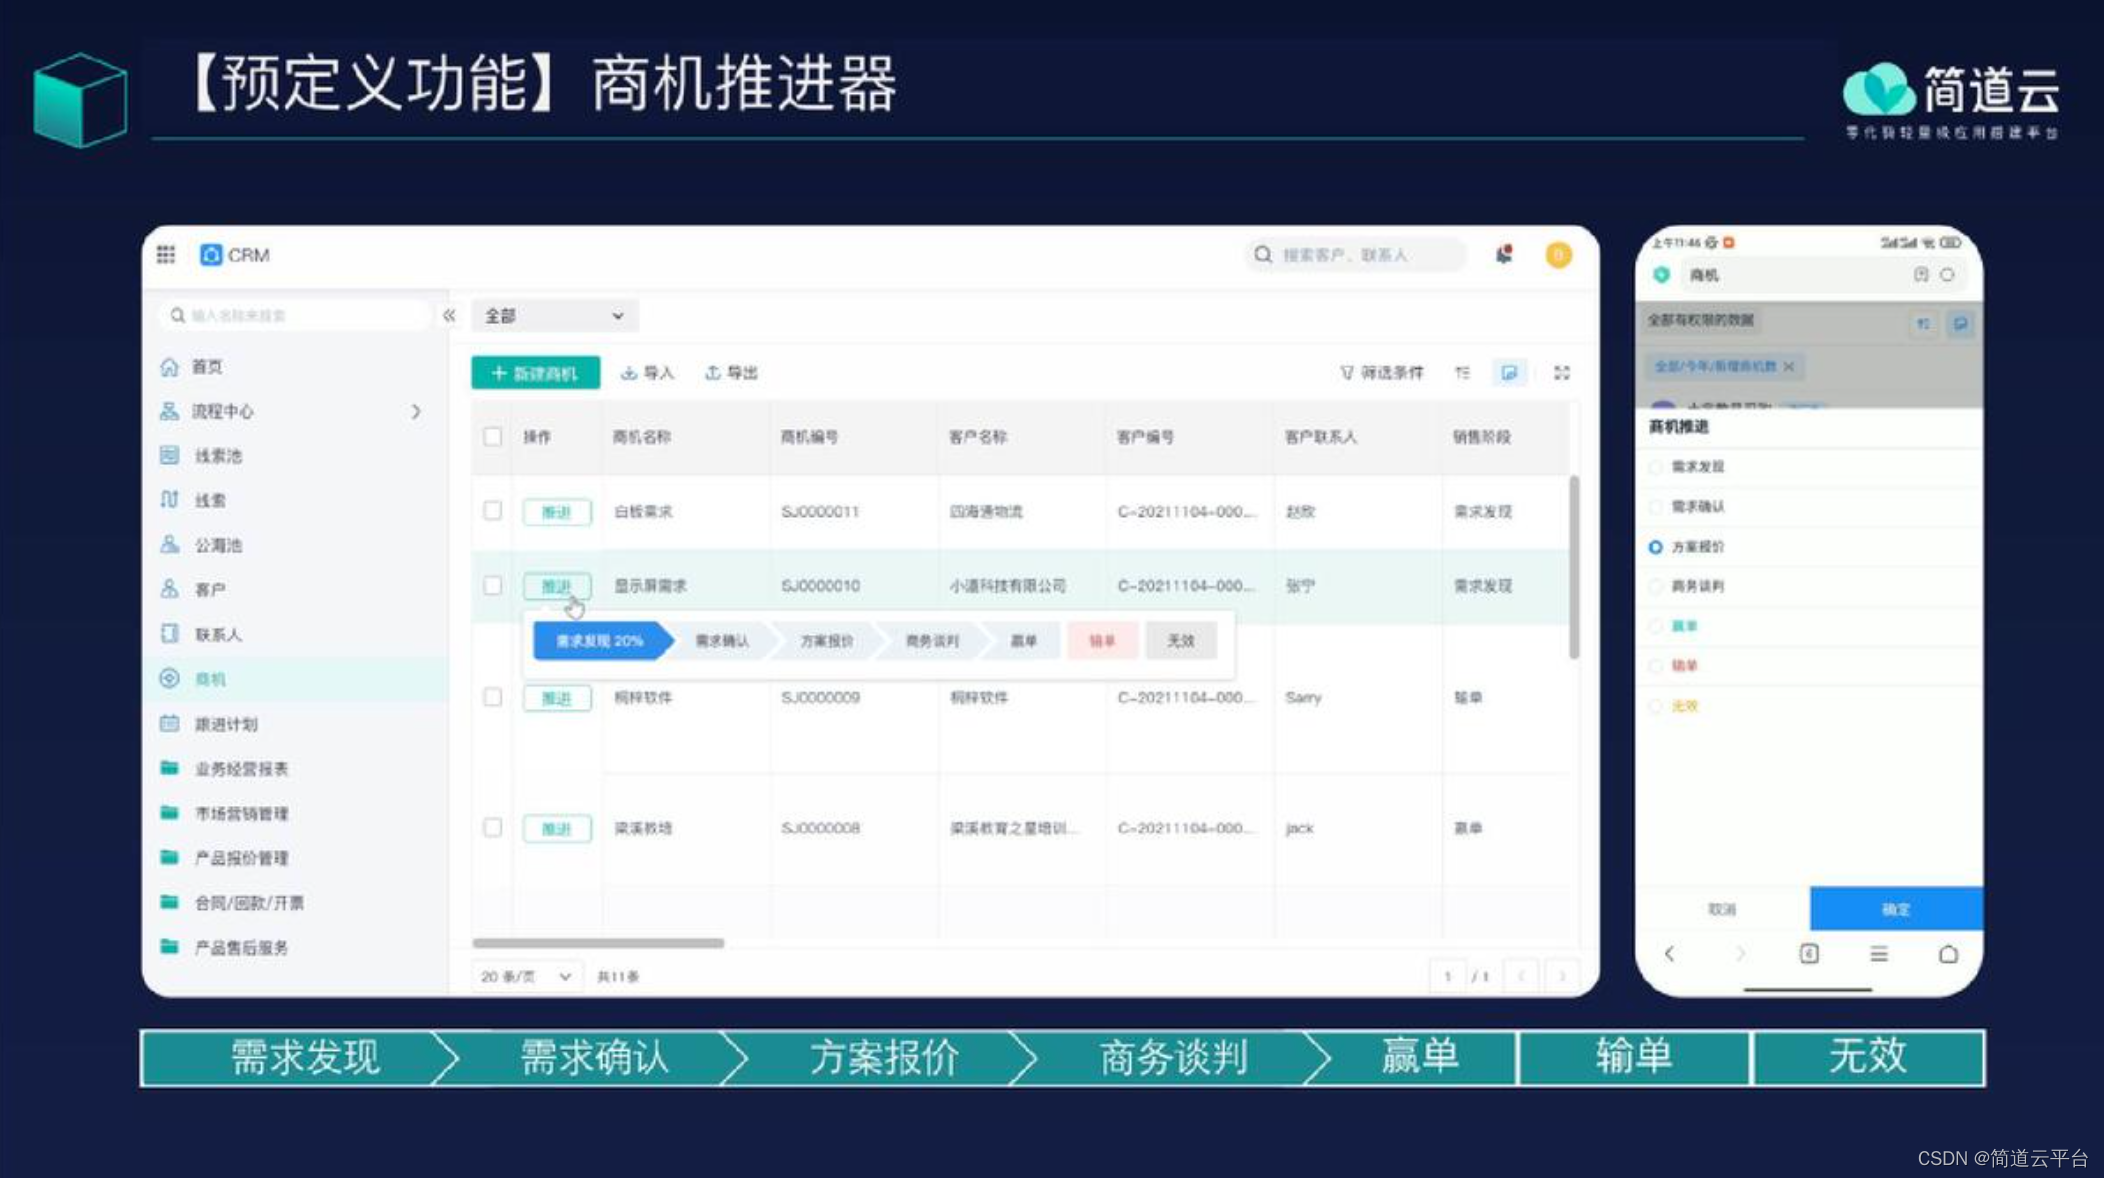Open the 全部 view dropdown
This screenshot has width=2104, height=1178.
[x=553, y=315]
